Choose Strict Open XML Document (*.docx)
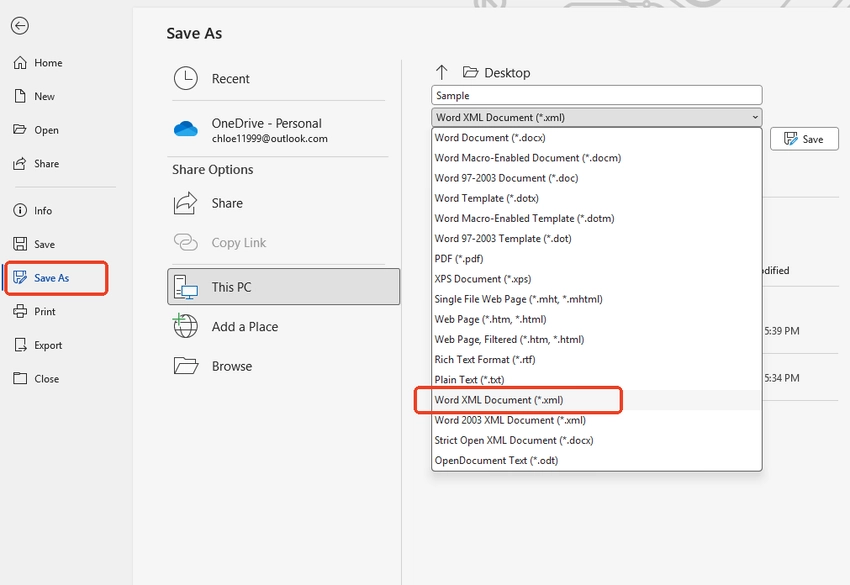This screenshot has height=585, width=850. (597, 440)
